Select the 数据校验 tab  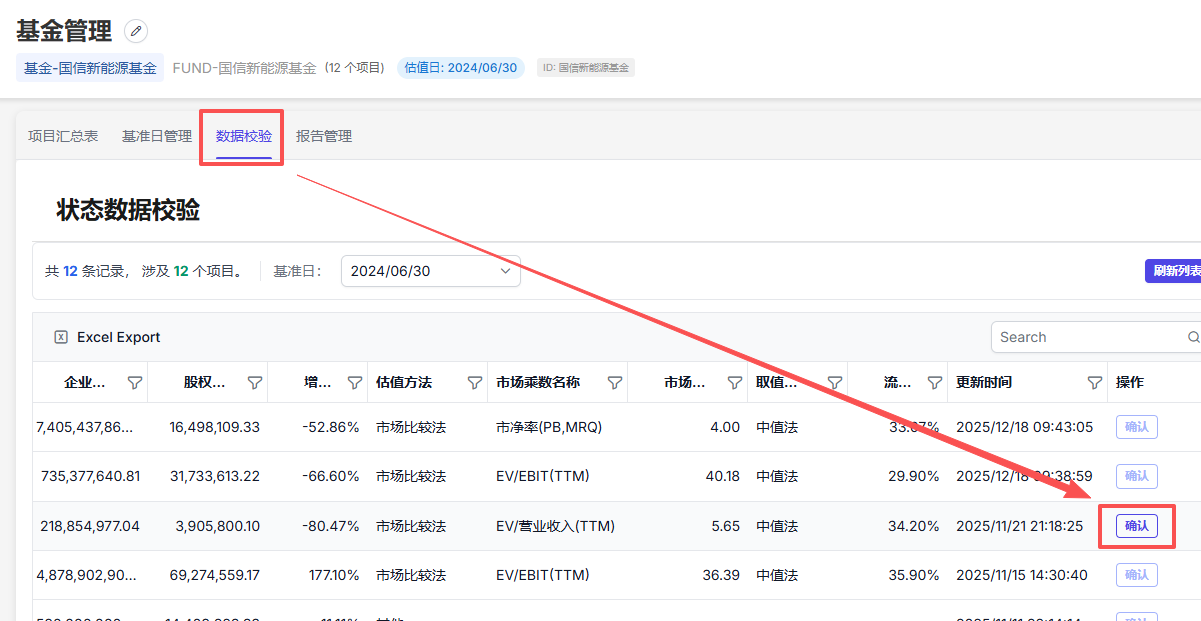244,136
